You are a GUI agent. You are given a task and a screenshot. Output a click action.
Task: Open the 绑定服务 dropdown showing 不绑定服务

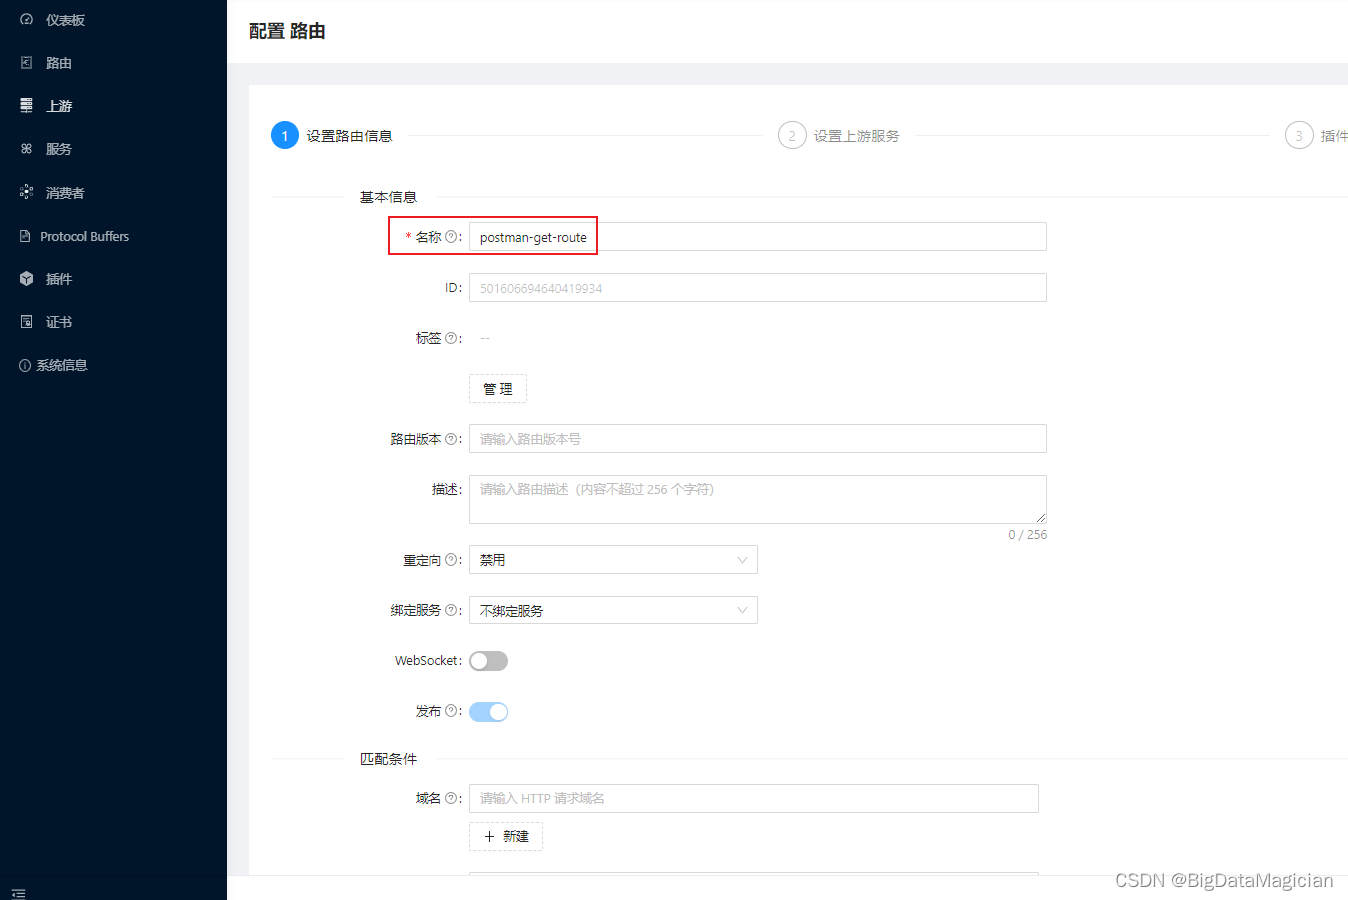[x=613, y=610]
